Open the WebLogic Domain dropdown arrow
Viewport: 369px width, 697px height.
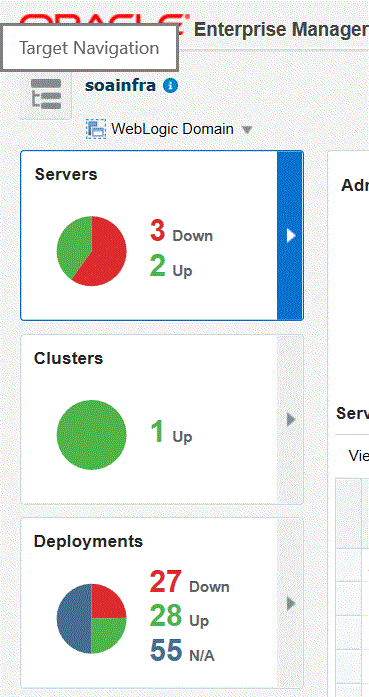247,130
